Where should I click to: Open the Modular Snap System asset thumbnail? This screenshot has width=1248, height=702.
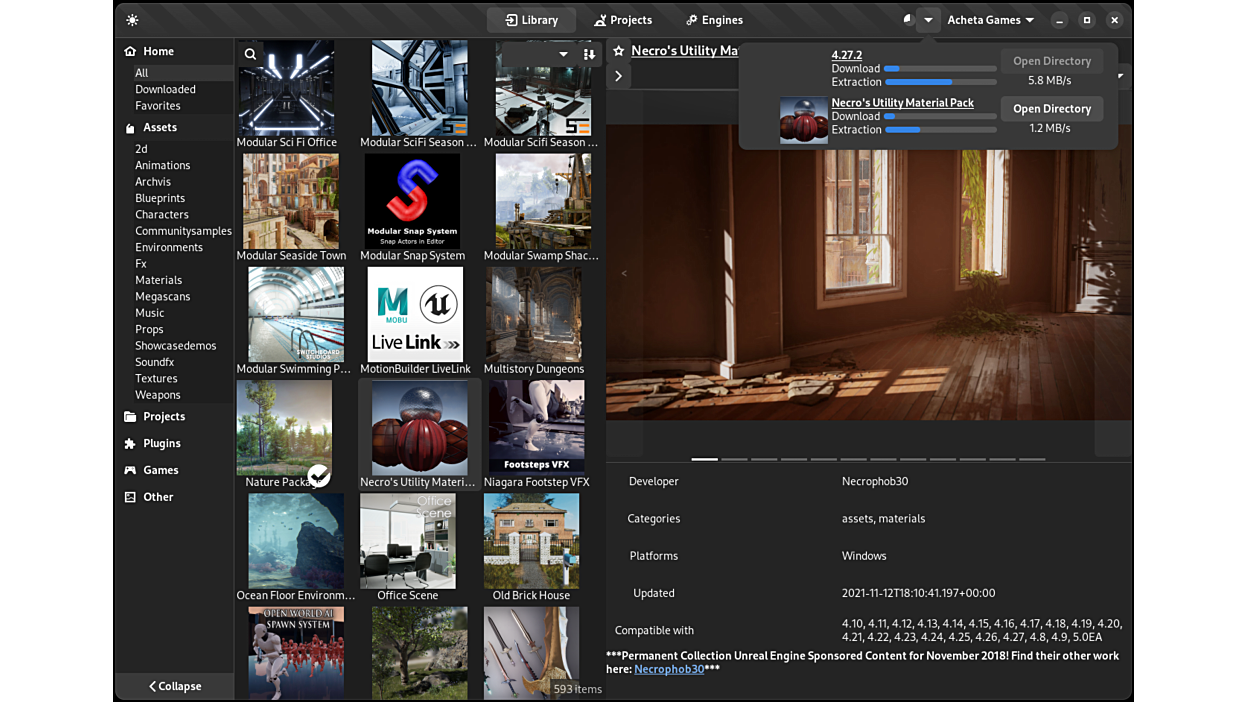(412, 200)
